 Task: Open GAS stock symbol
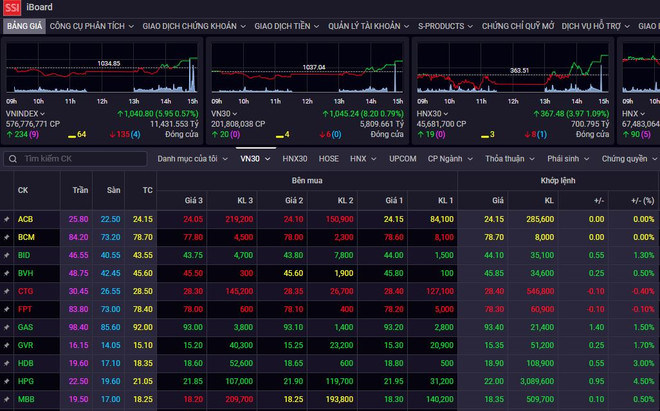(25, 327)
